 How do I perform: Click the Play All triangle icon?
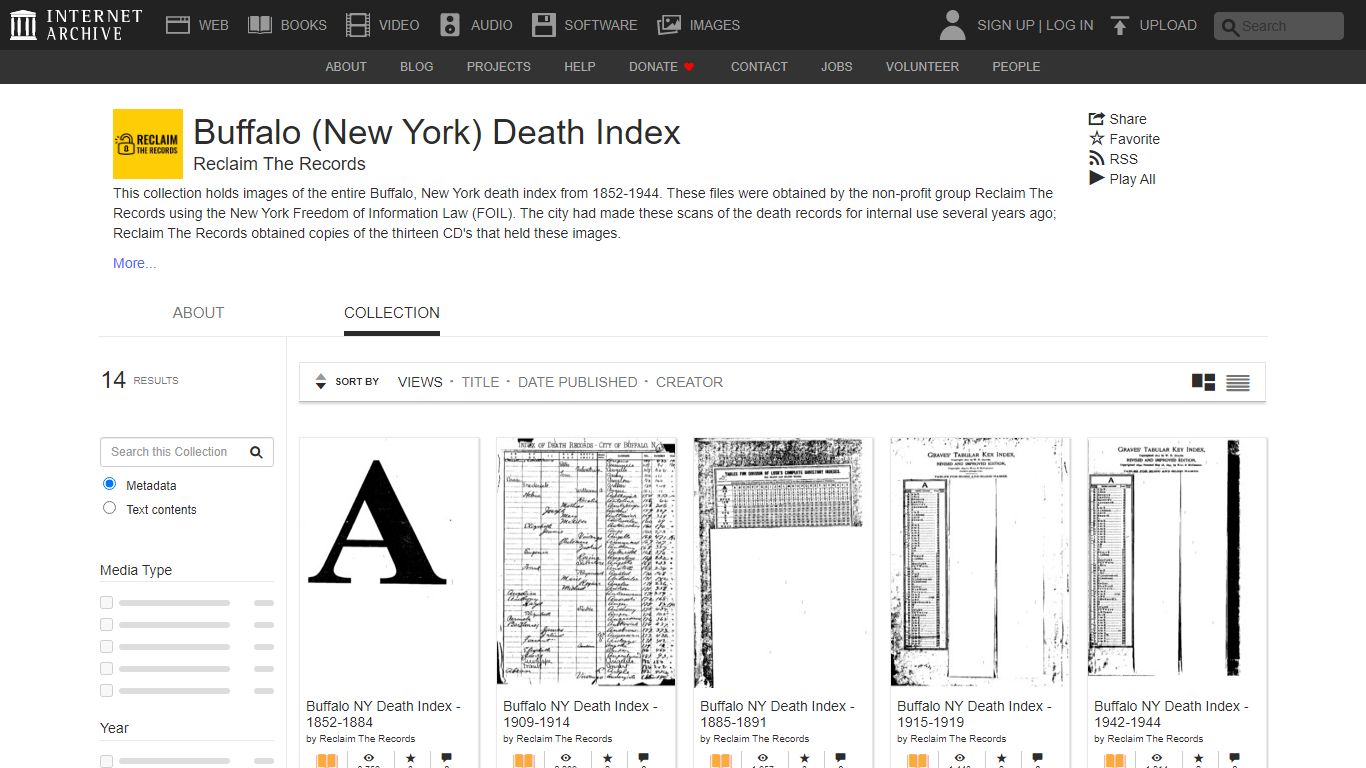1097,178
